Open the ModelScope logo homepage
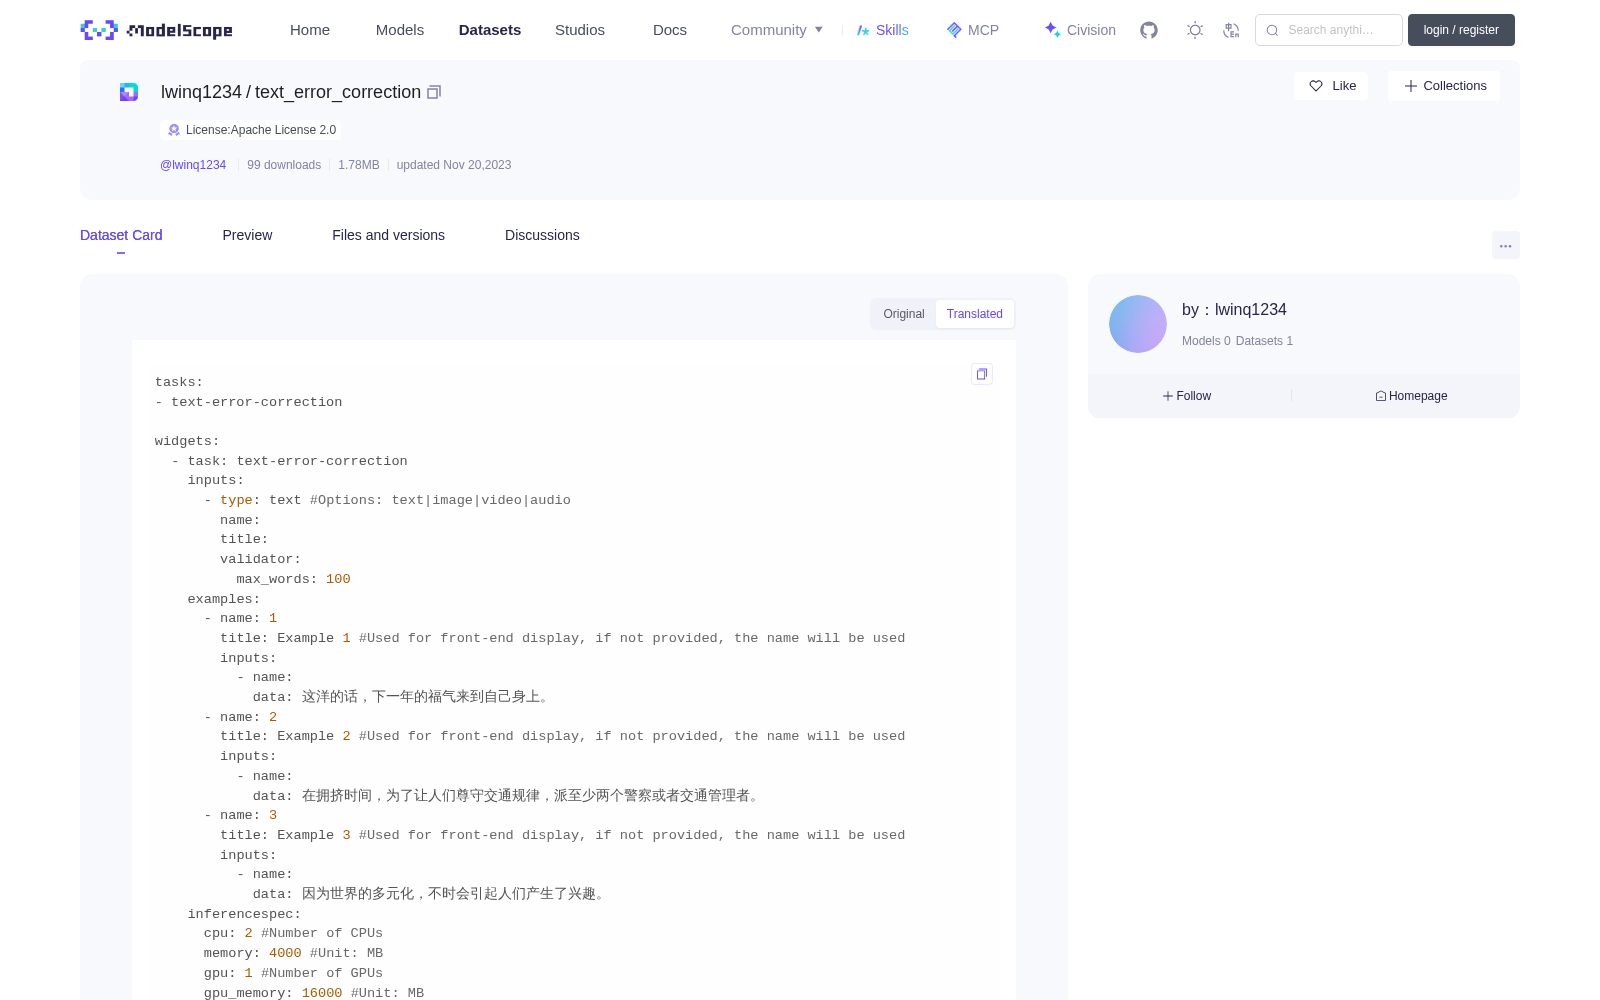This screenshot has height=1000, width=1600. point(156,30)
